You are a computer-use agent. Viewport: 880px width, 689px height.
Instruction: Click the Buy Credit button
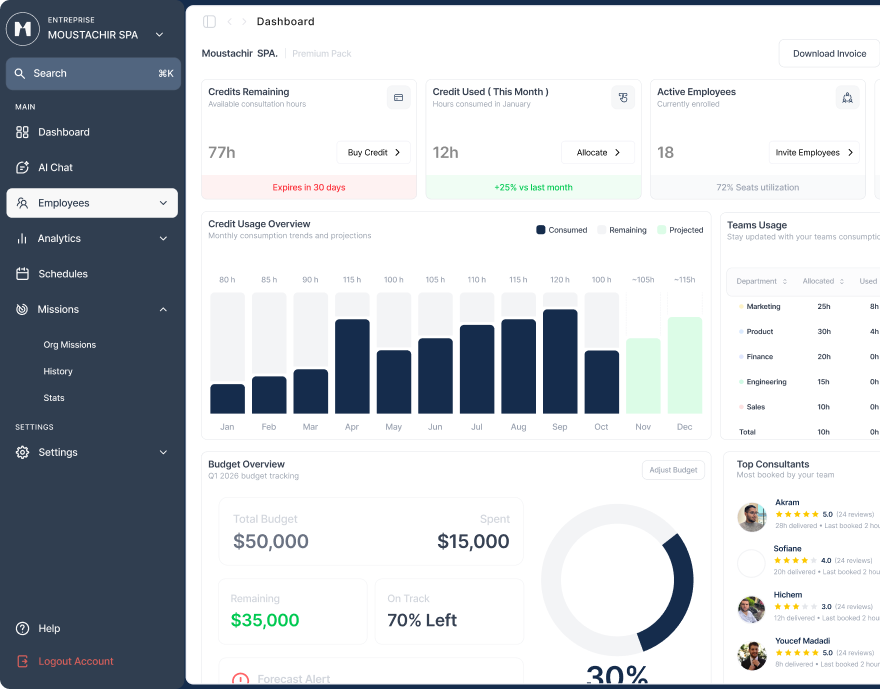(x=374, y=153)
